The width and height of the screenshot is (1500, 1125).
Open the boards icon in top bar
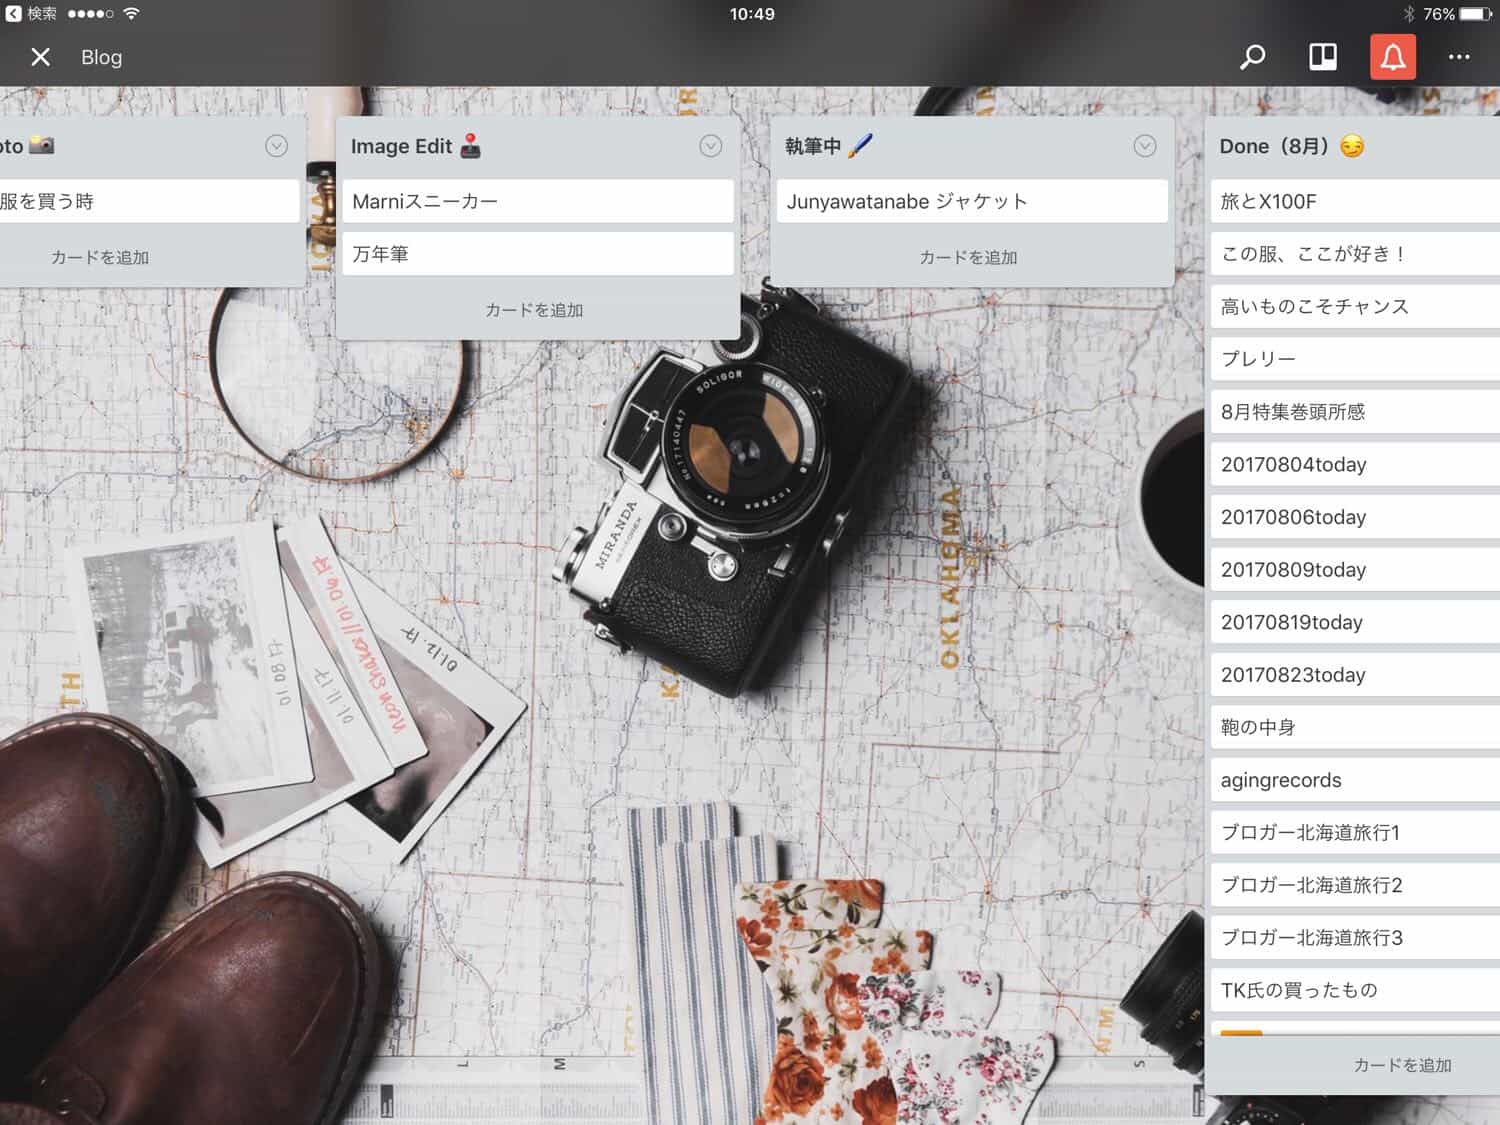1323,57
